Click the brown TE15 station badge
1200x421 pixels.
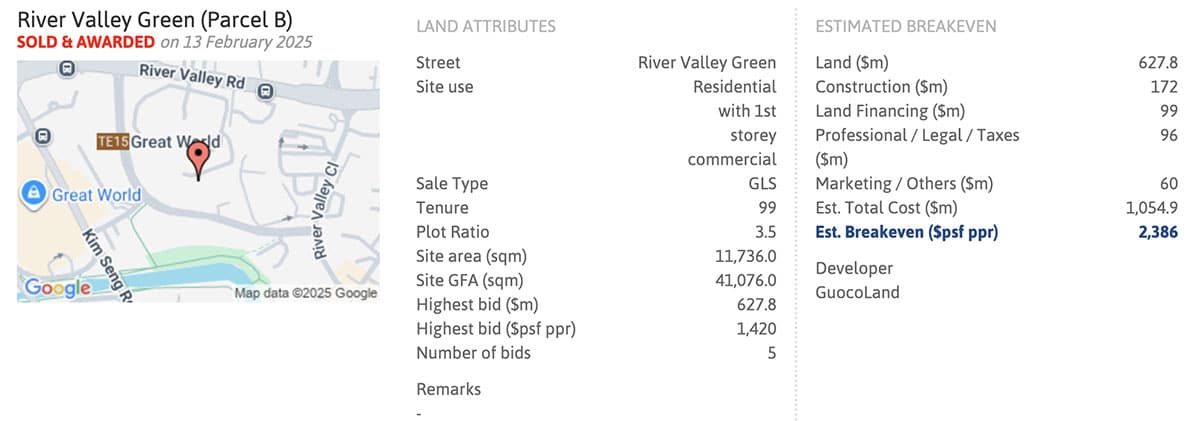112,142
